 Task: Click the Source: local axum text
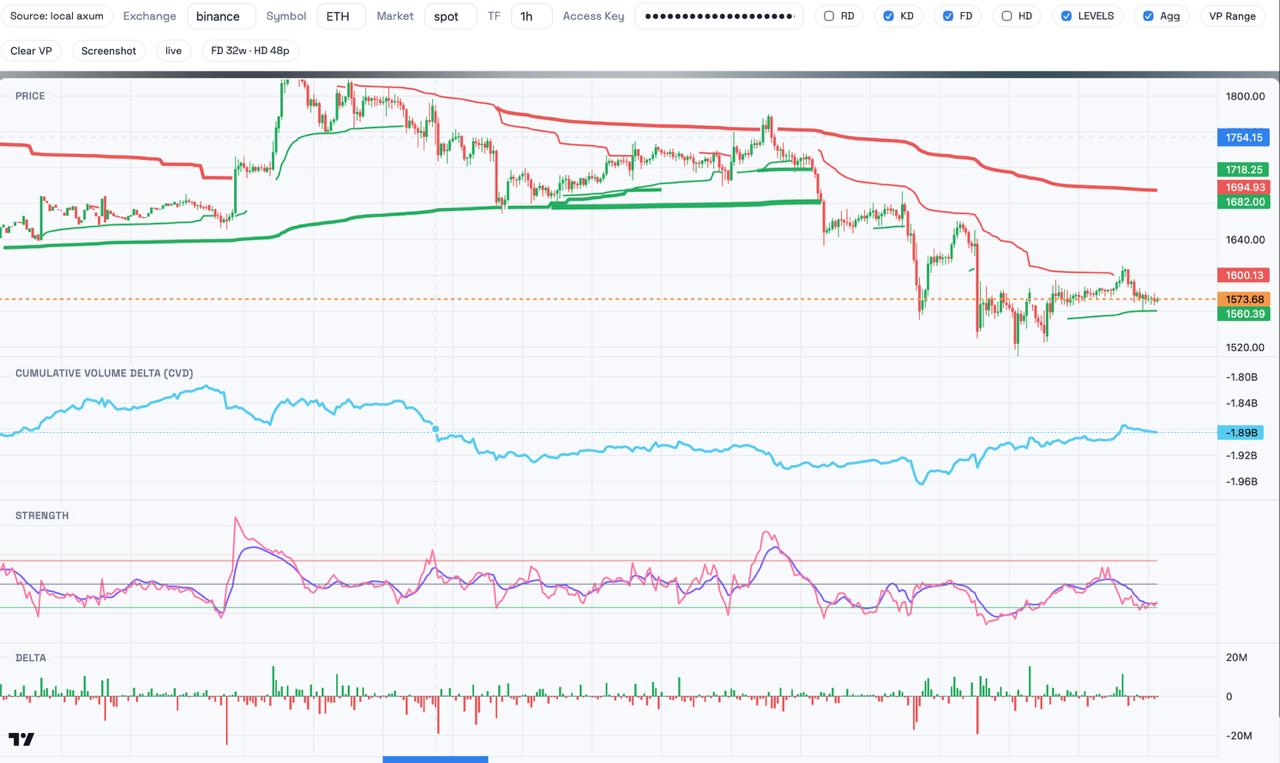pyautogui.click(x=57, y=16)
